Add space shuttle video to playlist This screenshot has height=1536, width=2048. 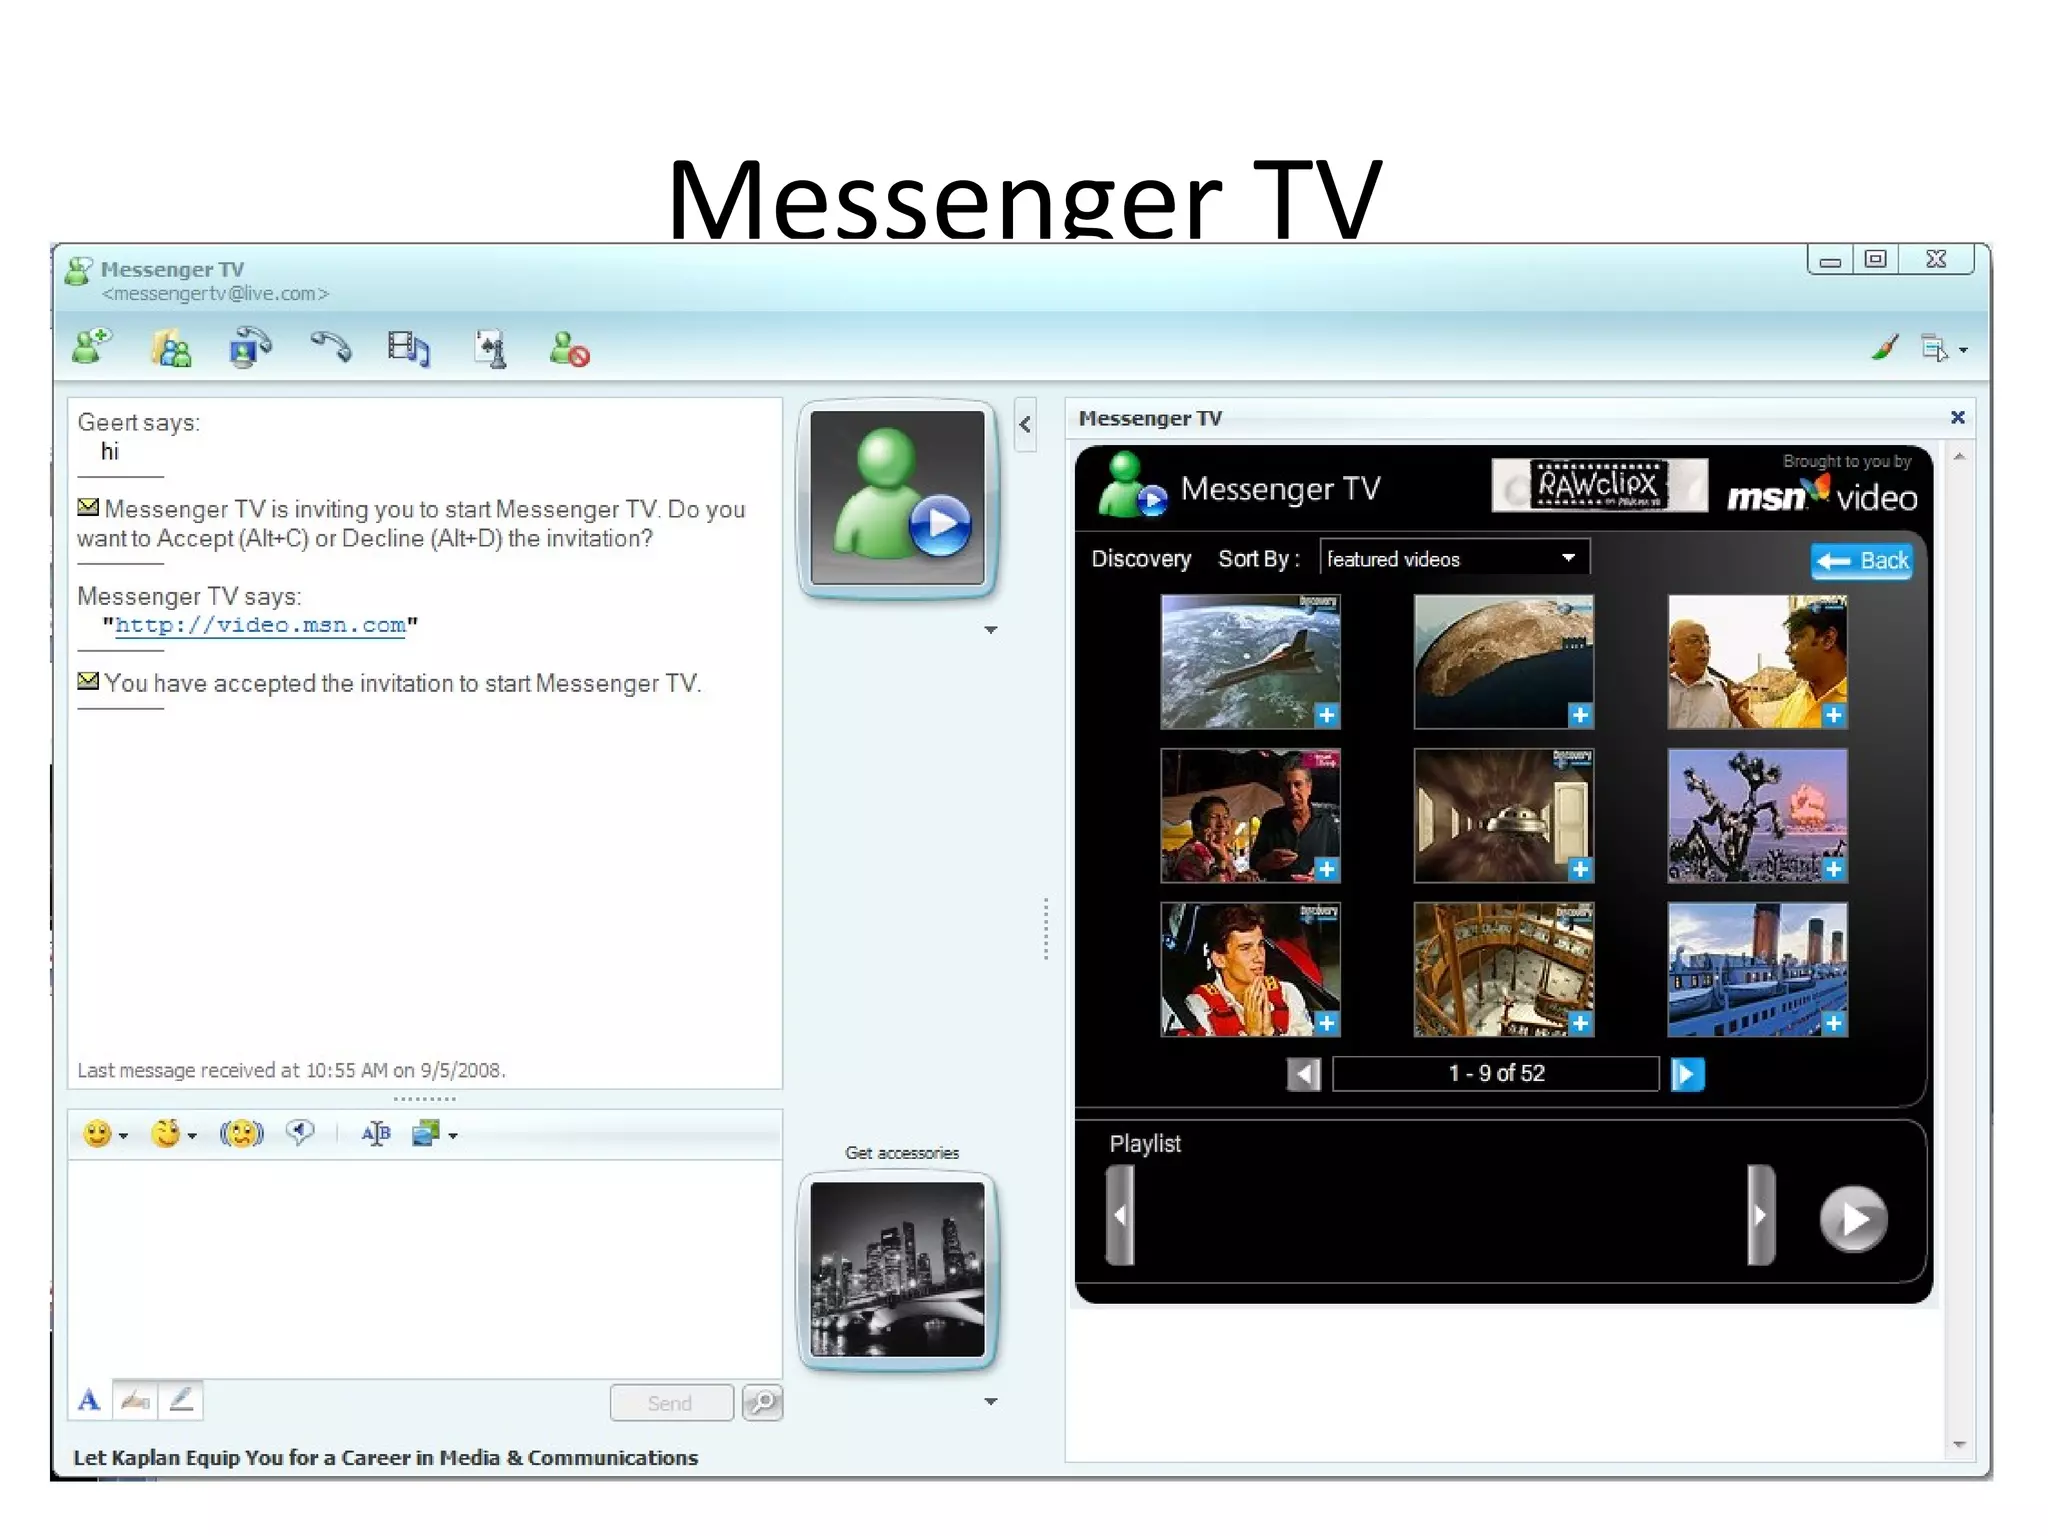tap(1326, 715)
